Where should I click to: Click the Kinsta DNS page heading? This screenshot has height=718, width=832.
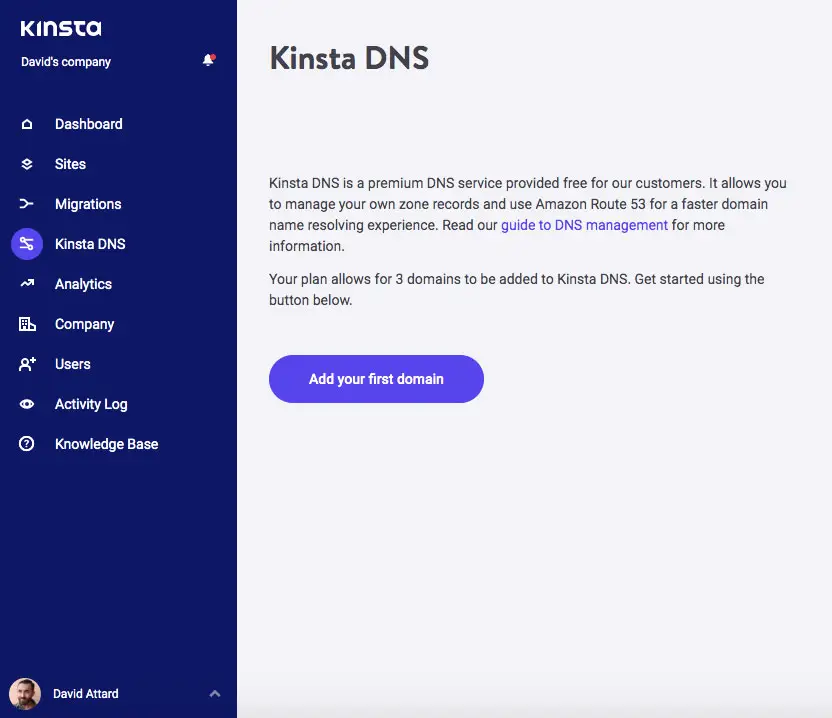coord(349,58)
